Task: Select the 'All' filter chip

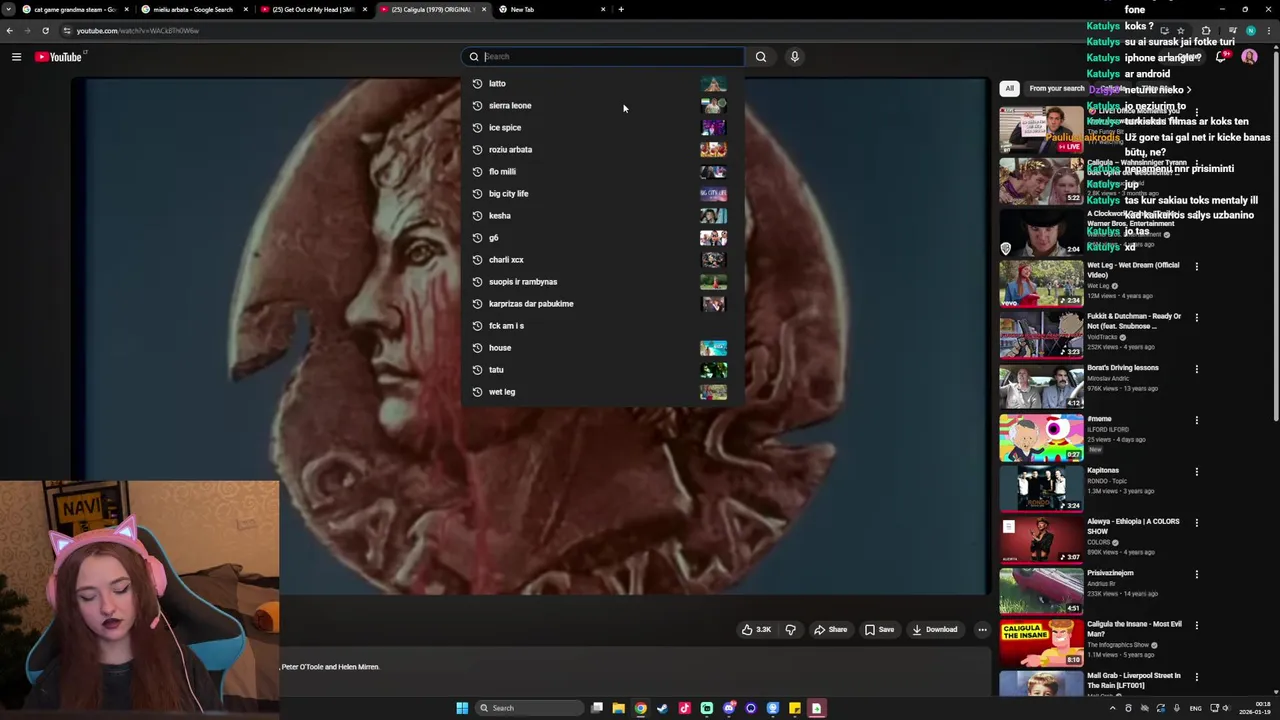Action: point(1009,88)
